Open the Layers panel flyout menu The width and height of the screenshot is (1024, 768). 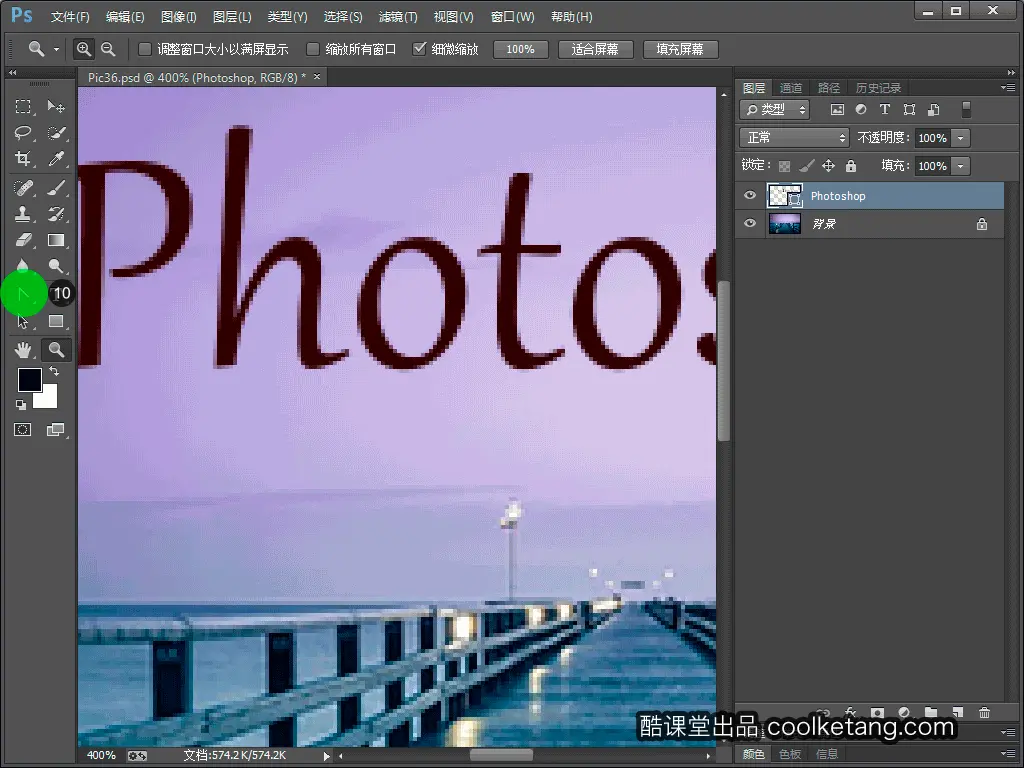click(1008, 88)
